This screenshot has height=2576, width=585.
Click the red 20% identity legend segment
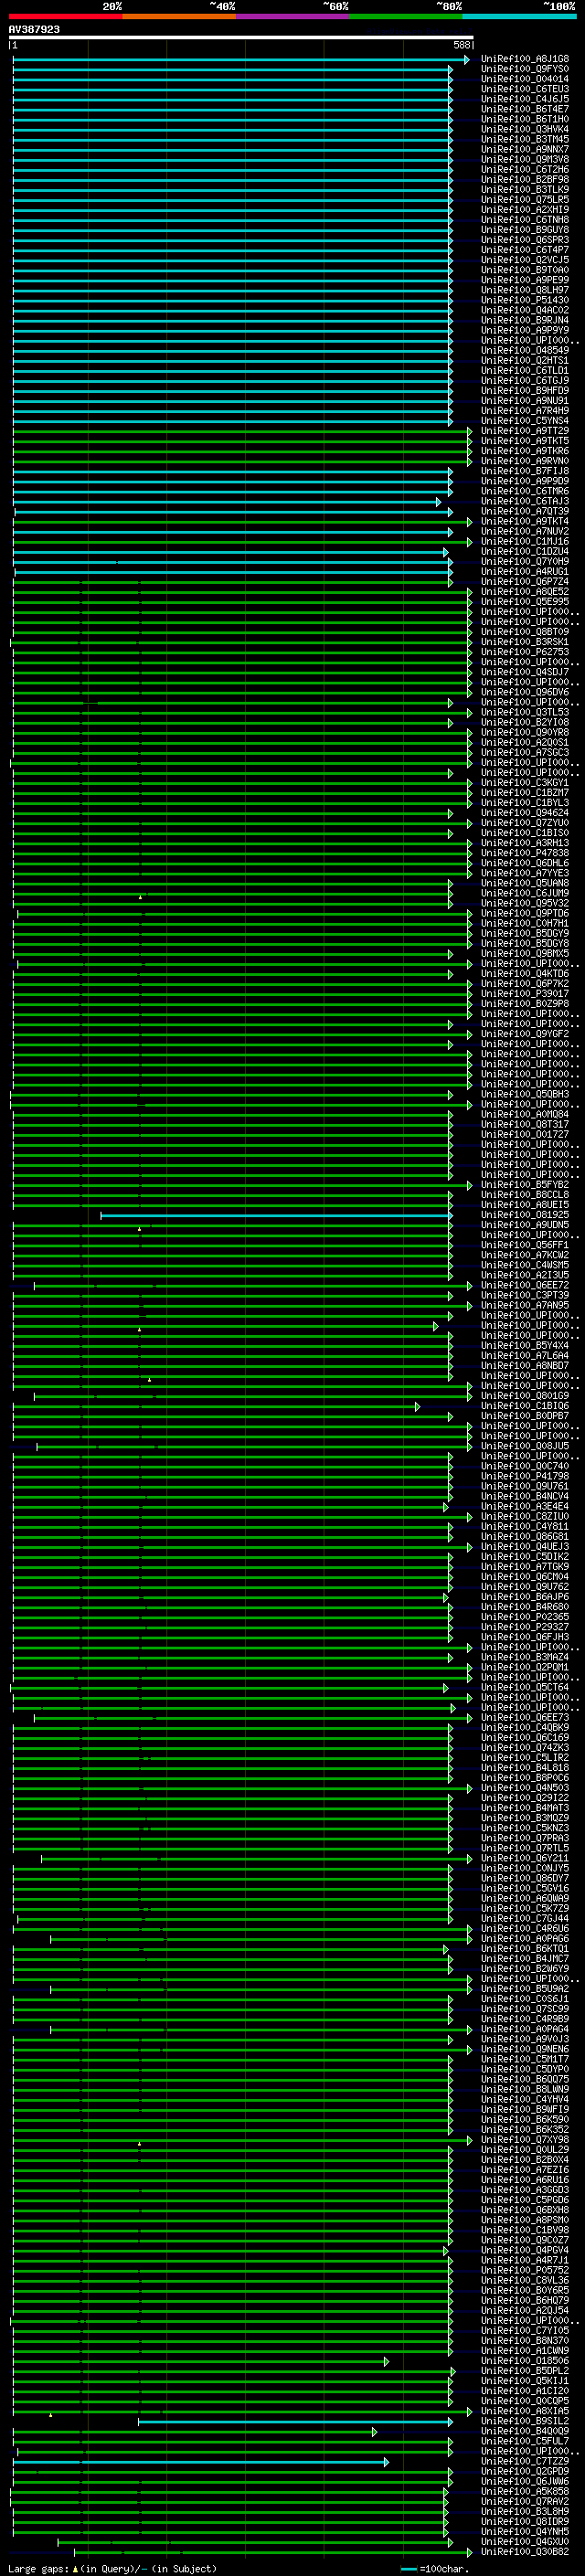66,16
